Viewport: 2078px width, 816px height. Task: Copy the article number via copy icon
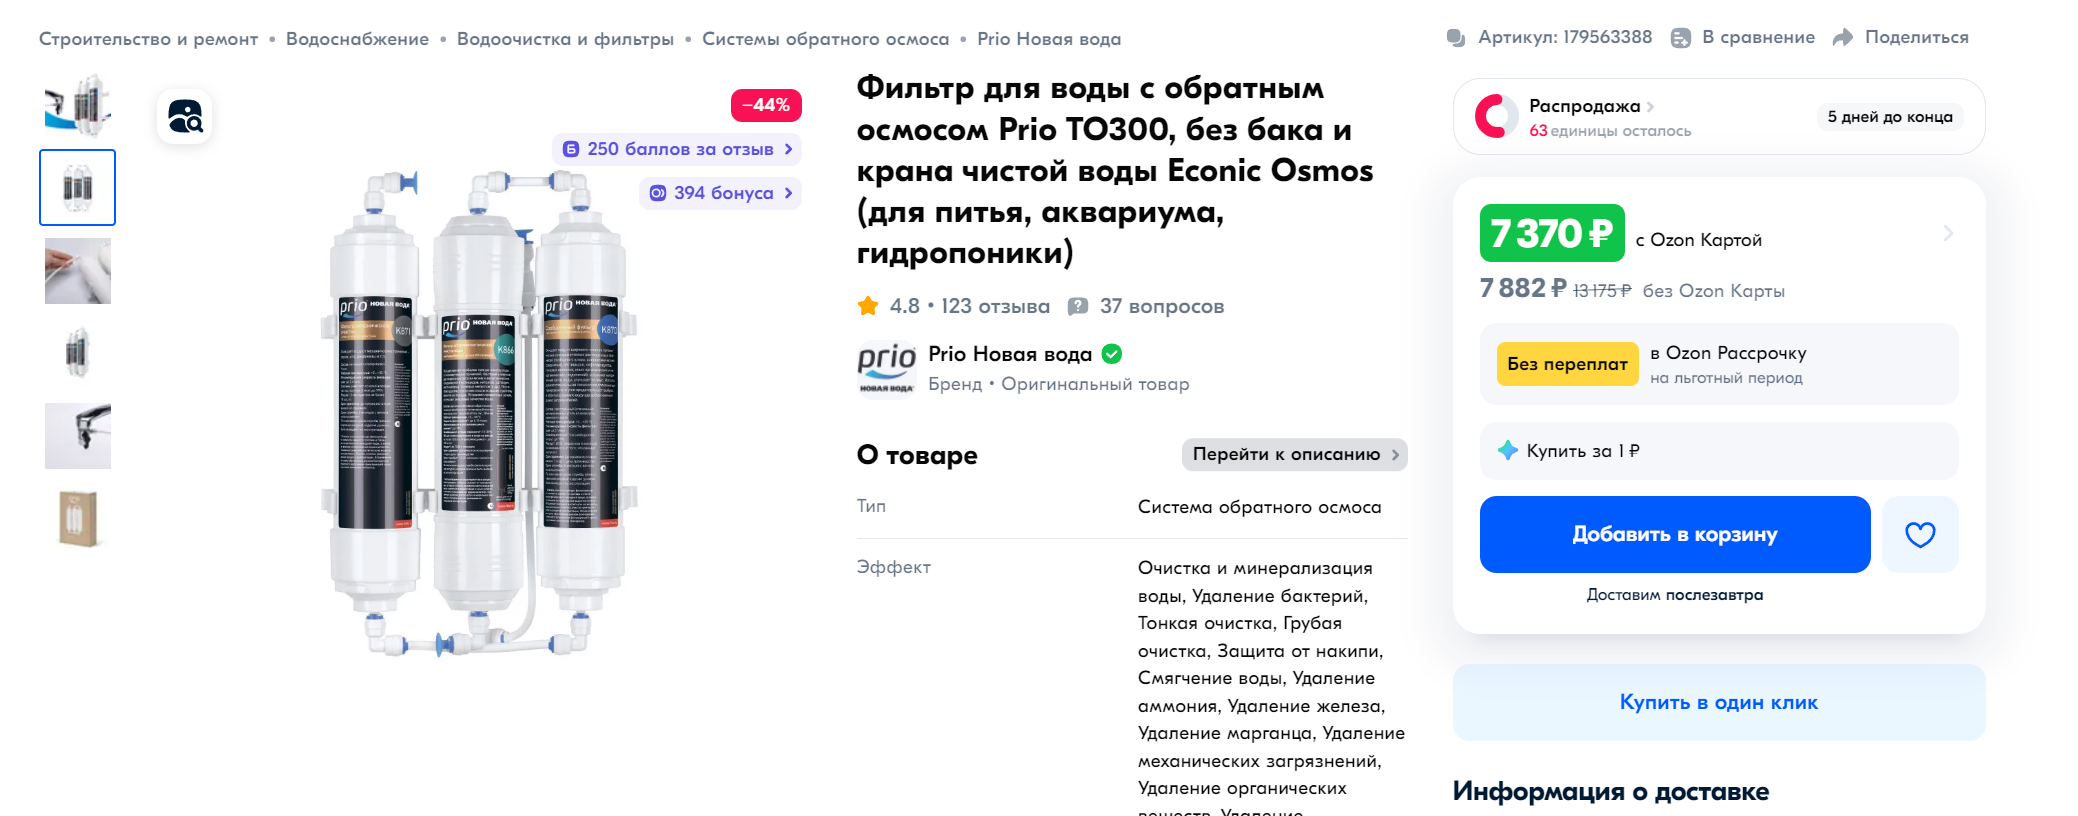point(1456,38)
